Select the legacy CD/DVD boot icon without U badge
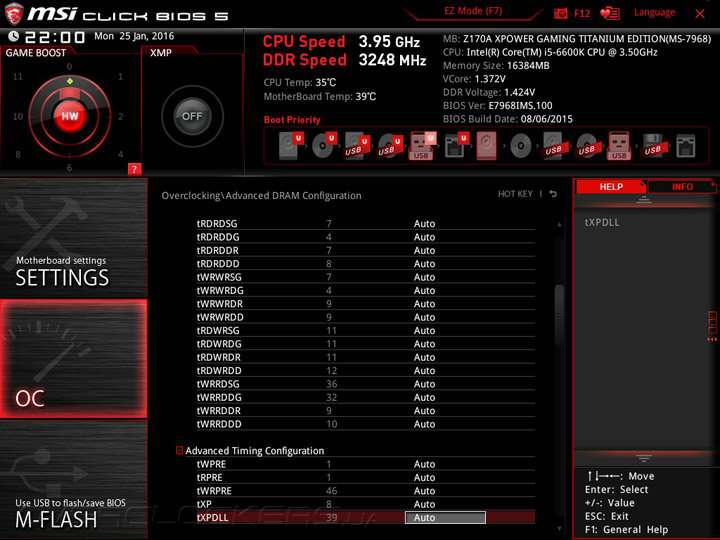The height and width of the screenshot is (540, 720). tap(520, 146)
